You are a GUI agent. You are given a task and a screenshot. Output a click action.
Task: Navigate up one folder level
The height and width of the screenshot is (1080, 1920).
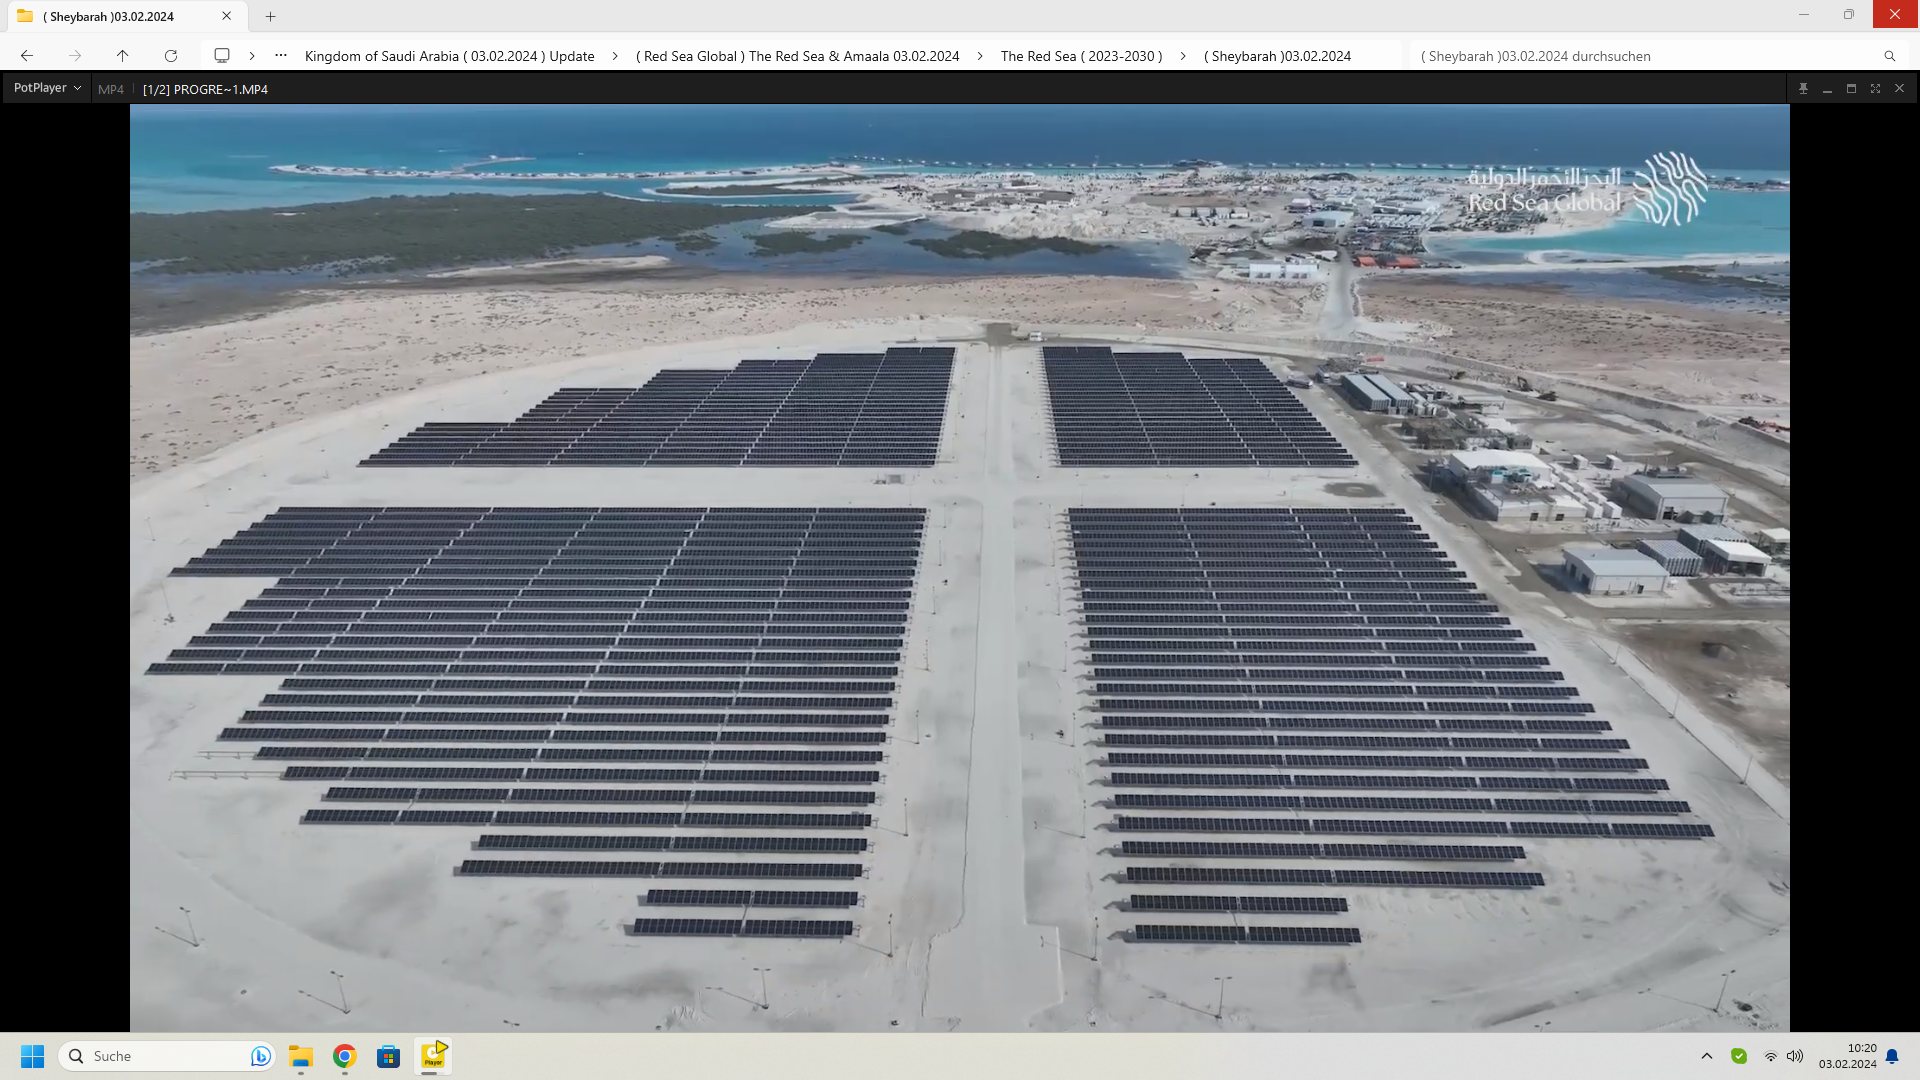[x=123, y=56]
